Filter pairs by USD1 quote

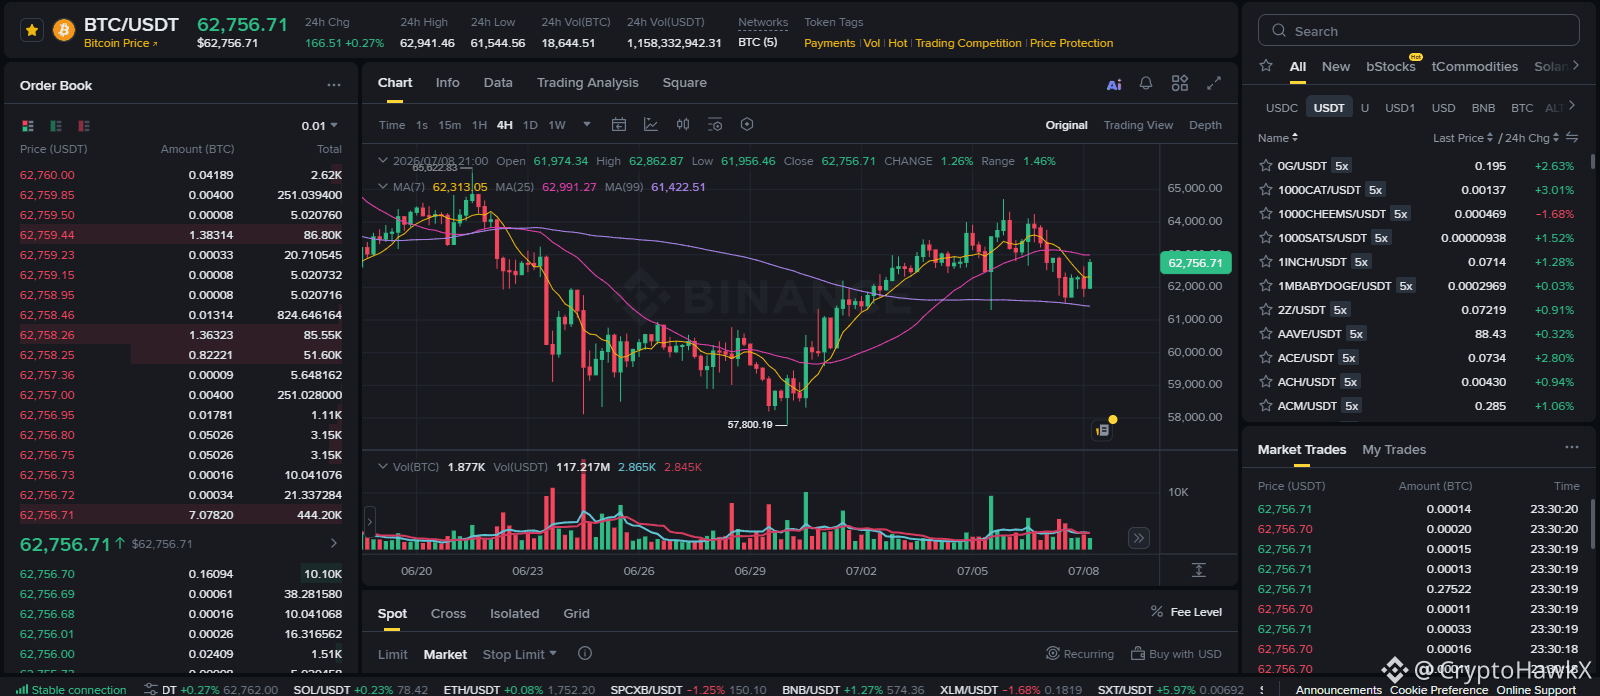(1399, 107)
